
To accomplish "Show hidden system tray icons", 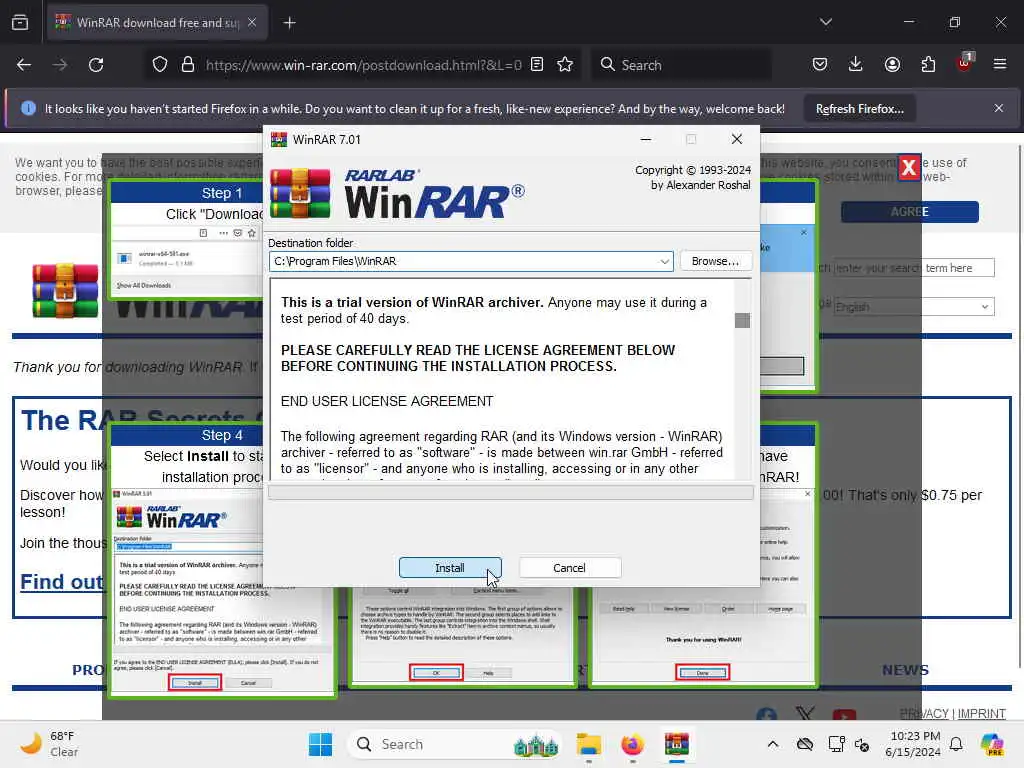I will point(773,744).
